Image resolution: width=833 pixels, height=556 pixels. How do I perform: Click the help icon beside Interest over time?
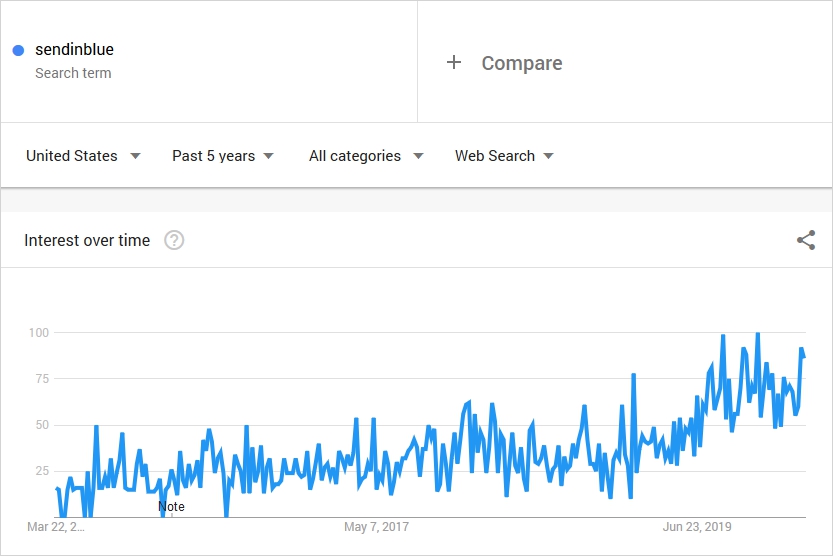(174, 240)
